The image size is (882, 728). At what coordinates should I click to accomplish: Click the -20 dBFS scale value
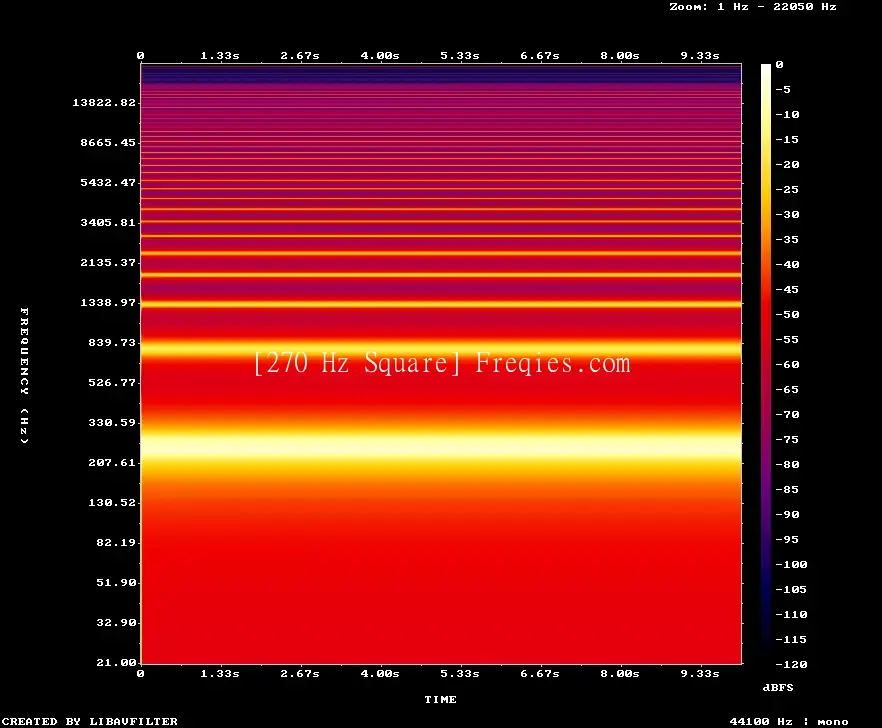tap(787, 164)
